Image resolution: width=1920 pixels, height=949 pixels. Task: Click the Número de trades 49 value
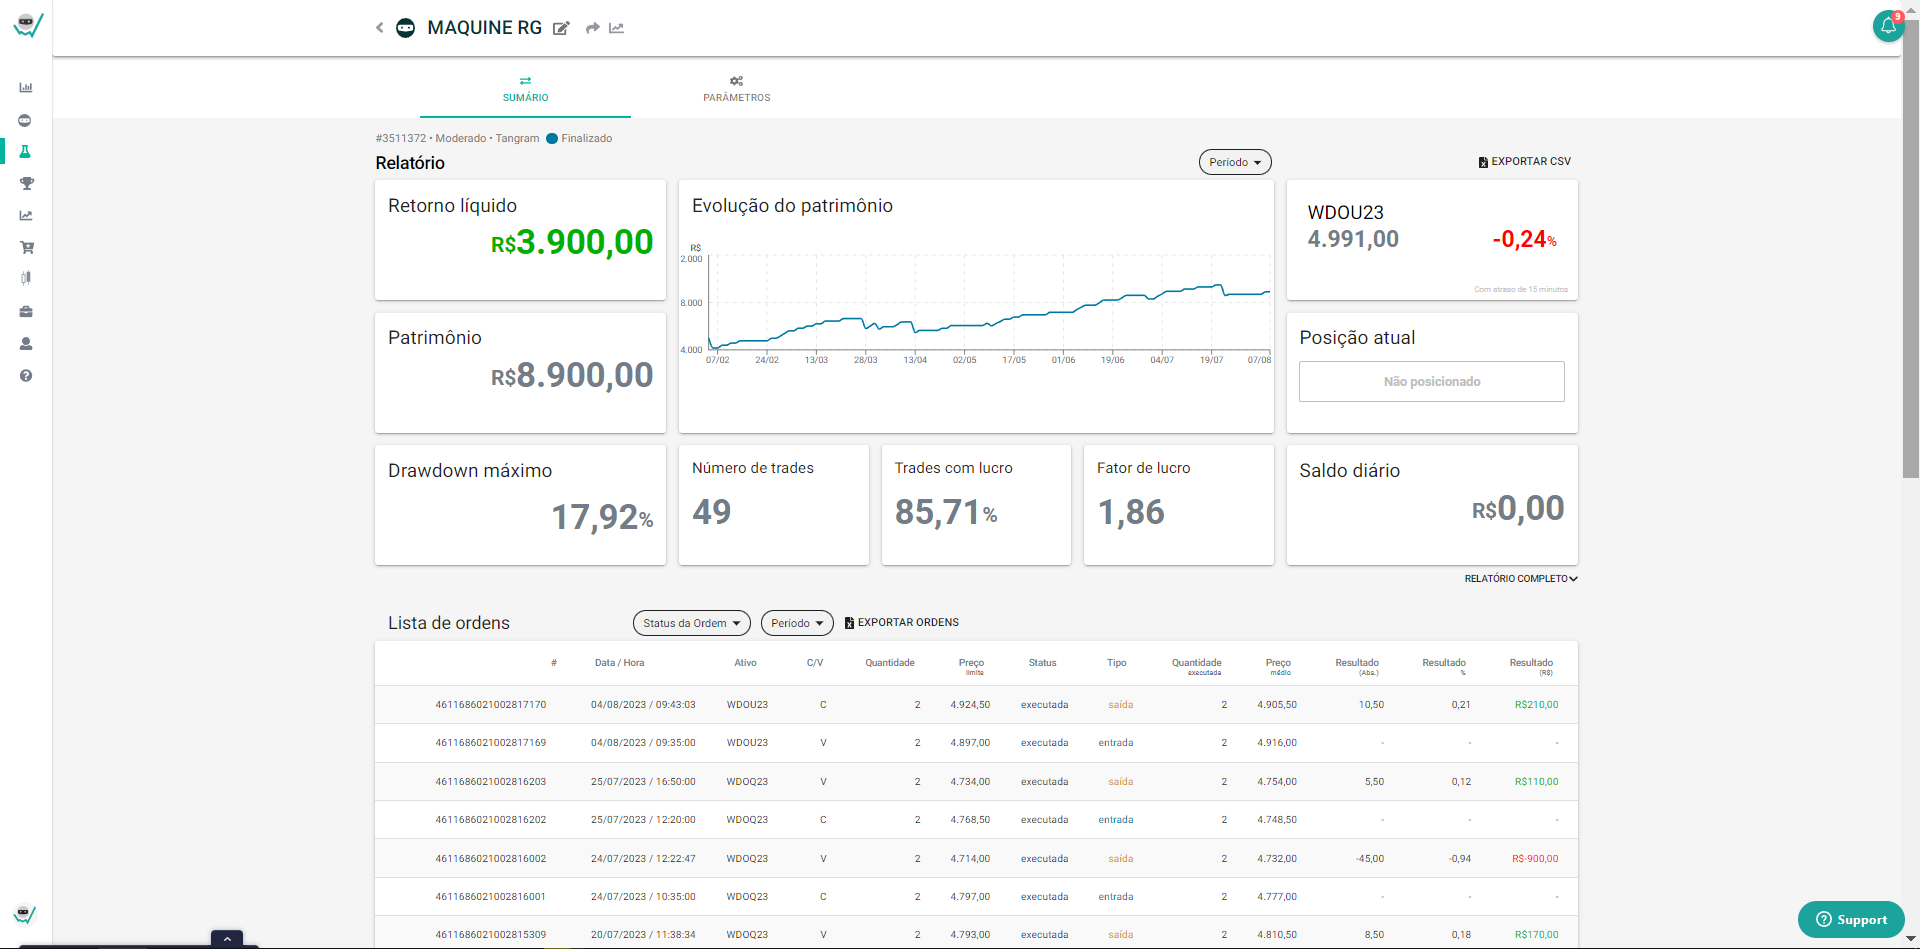point(712,512)
